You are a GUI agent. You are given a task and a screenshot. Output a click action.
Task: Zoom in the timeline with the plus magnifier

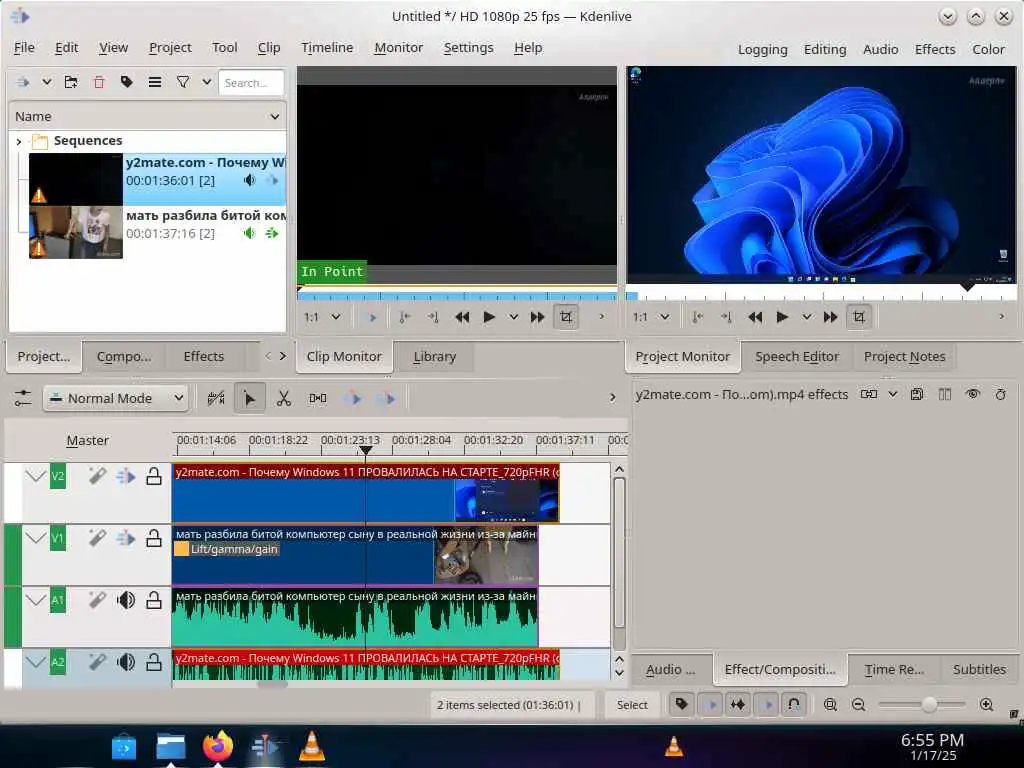pyautogui.click(x=987, y=705)
